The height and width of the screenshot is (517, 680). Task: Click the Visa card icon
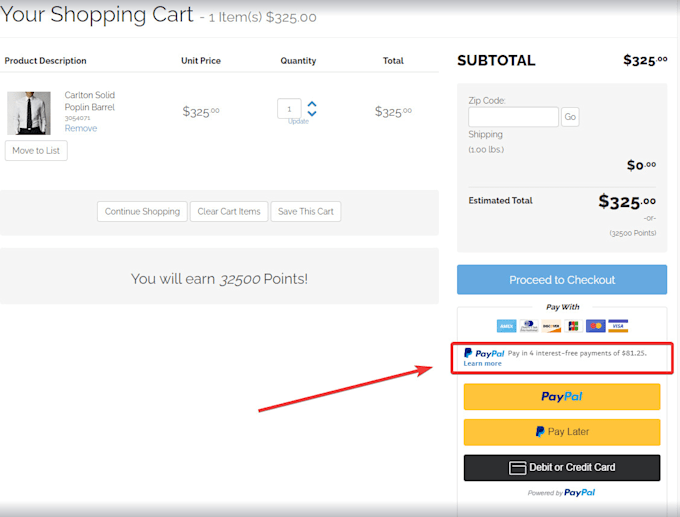(x=618, y=326)
